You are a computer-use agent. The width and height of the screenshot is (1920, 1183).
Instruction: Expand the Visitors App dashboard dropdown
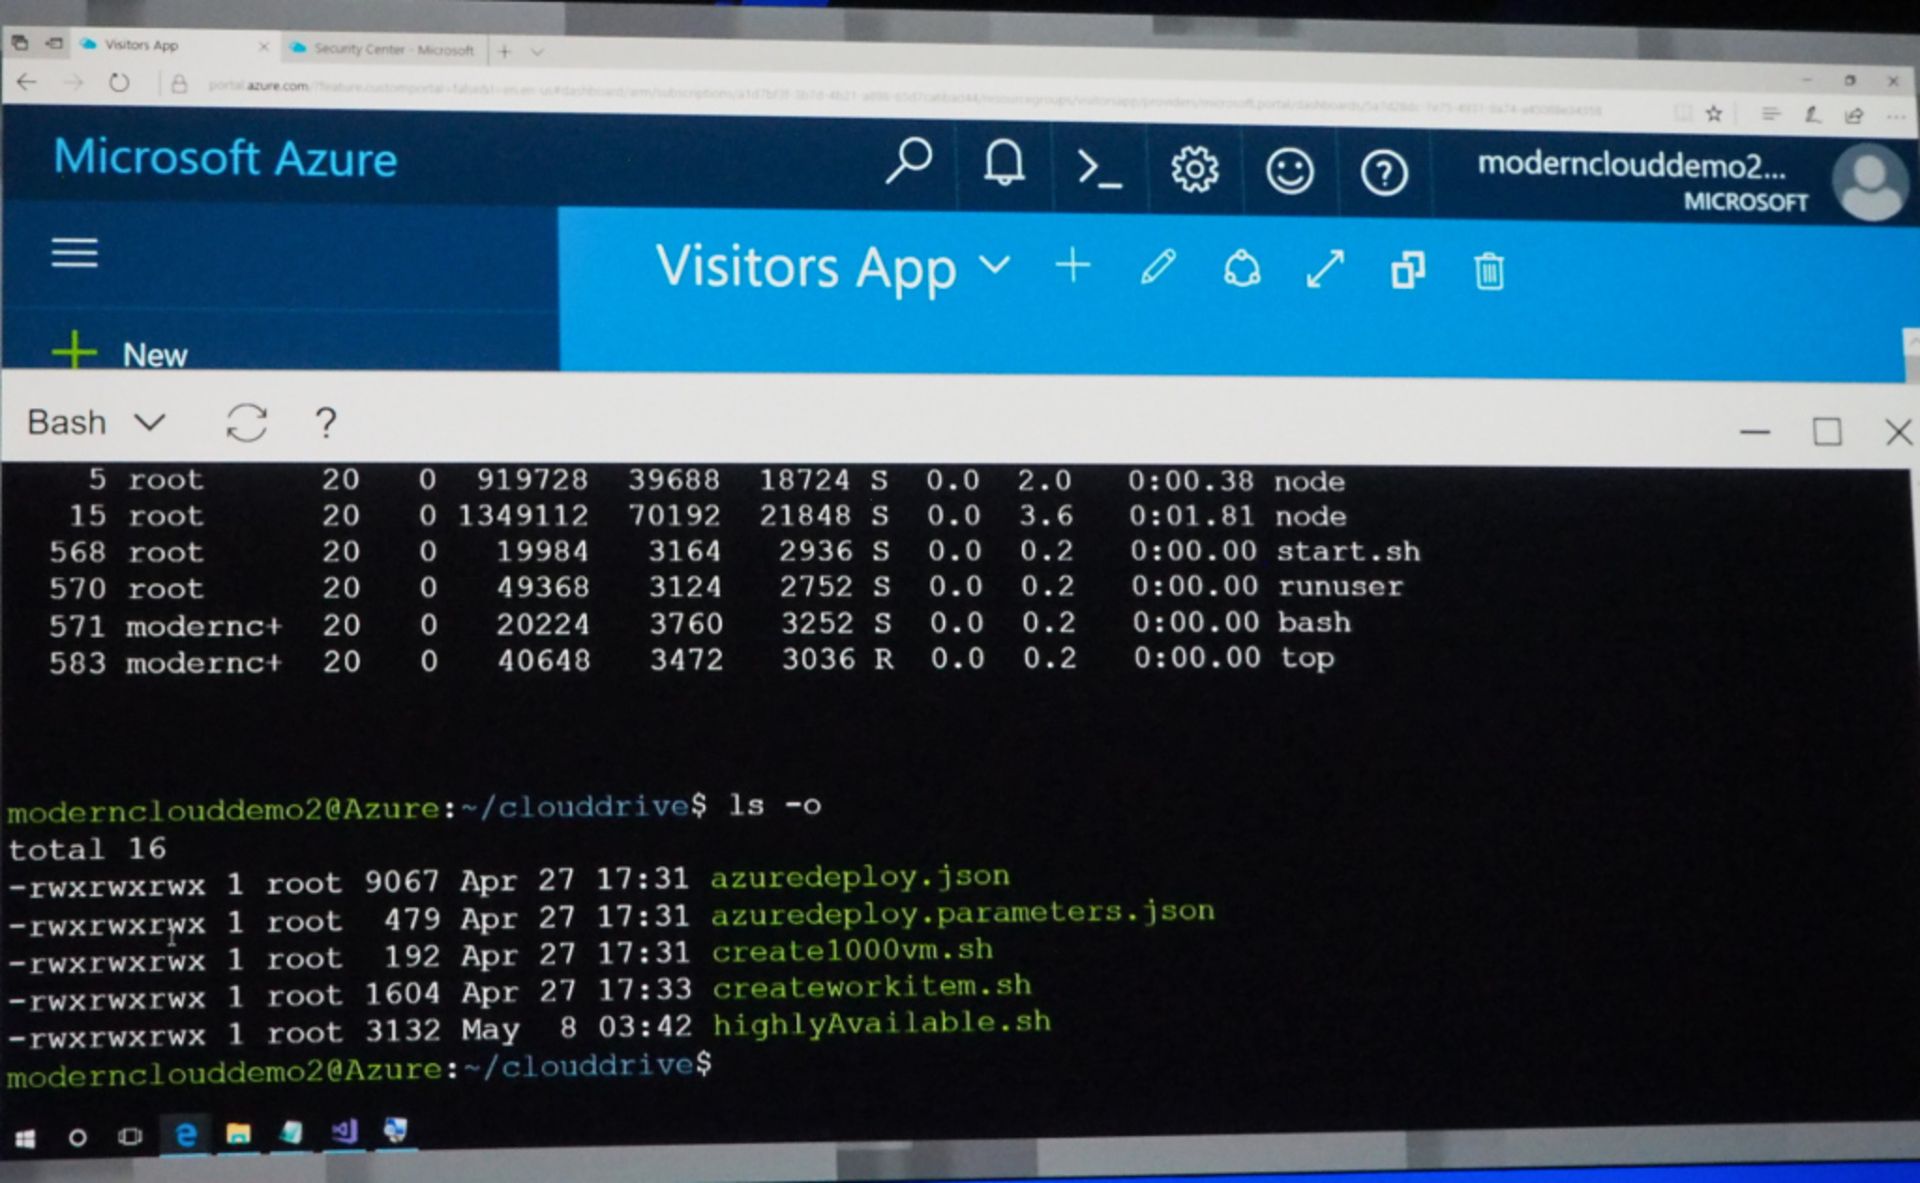(994, 265)
